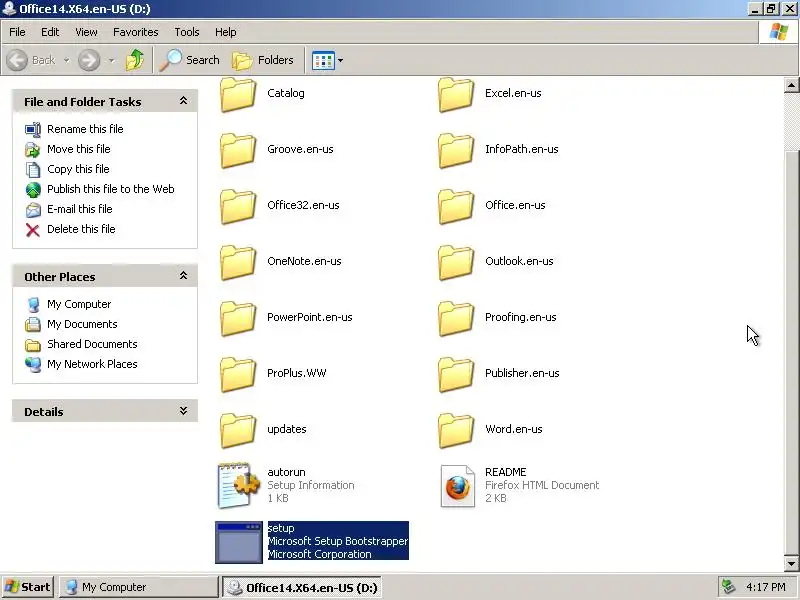Screen dimensions: 800x600
Task: Select the InfoPath.en-us folder icon
Action: point(456,151)
